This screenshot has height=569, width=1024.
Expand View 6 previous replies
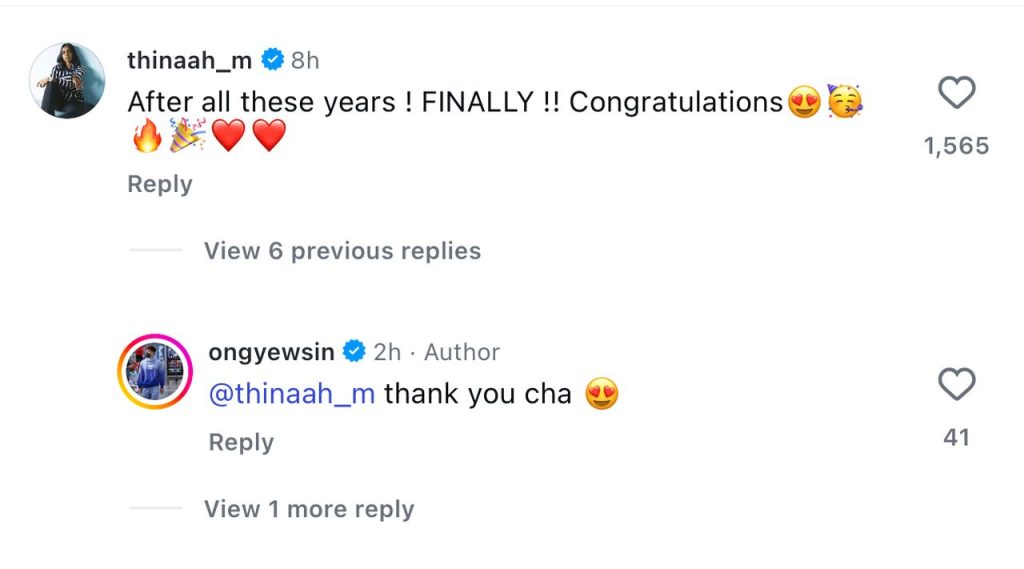pos(342,251)
